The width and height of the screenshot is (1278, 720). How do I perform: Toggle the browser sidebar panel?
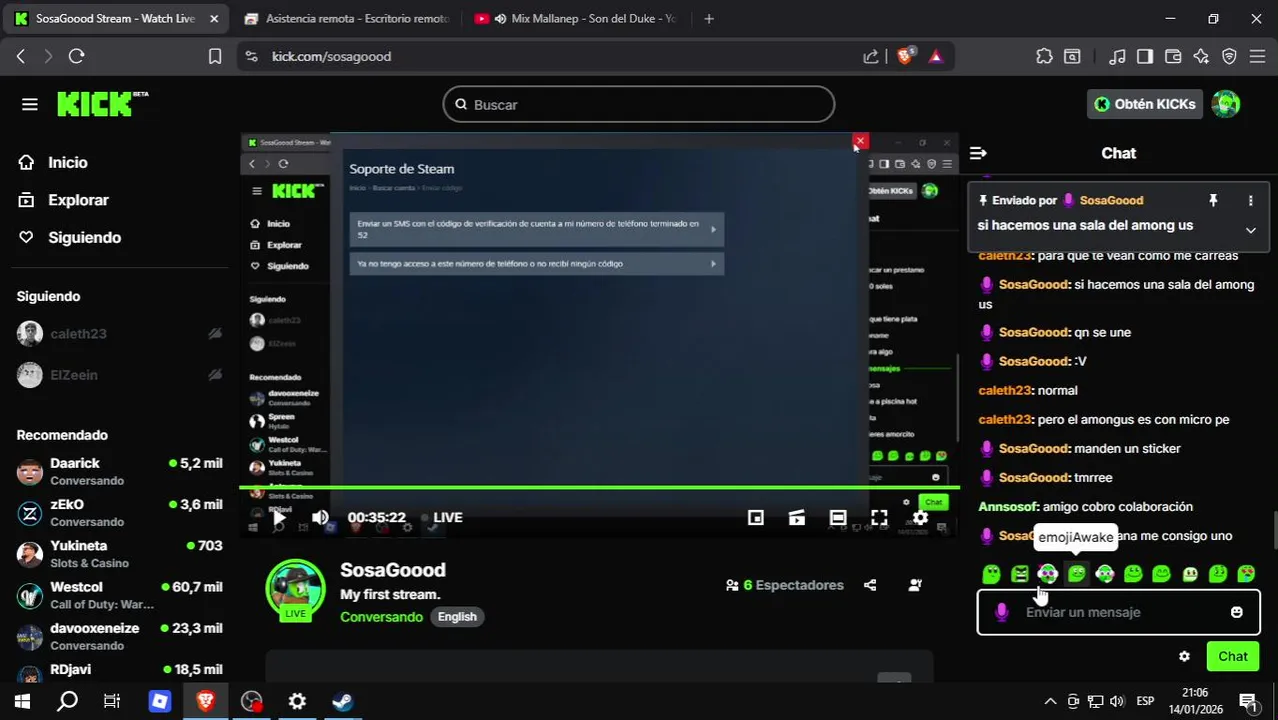click(x=1145, y=56)
